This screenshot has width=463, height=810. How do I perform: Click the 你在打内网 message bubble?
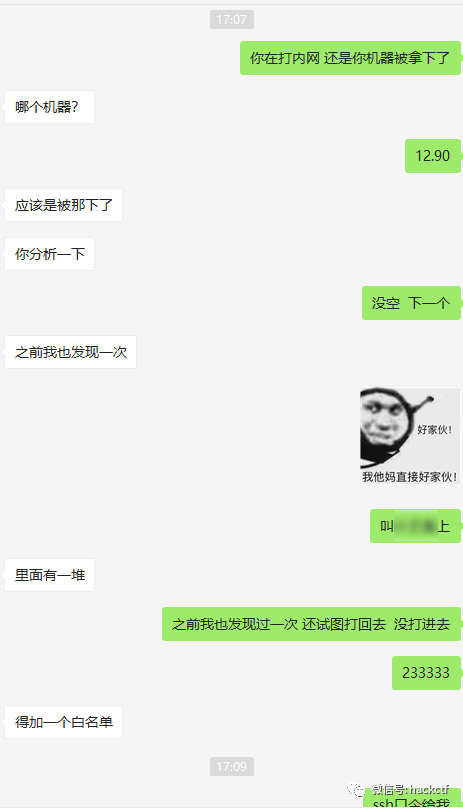tap(350, 58)
